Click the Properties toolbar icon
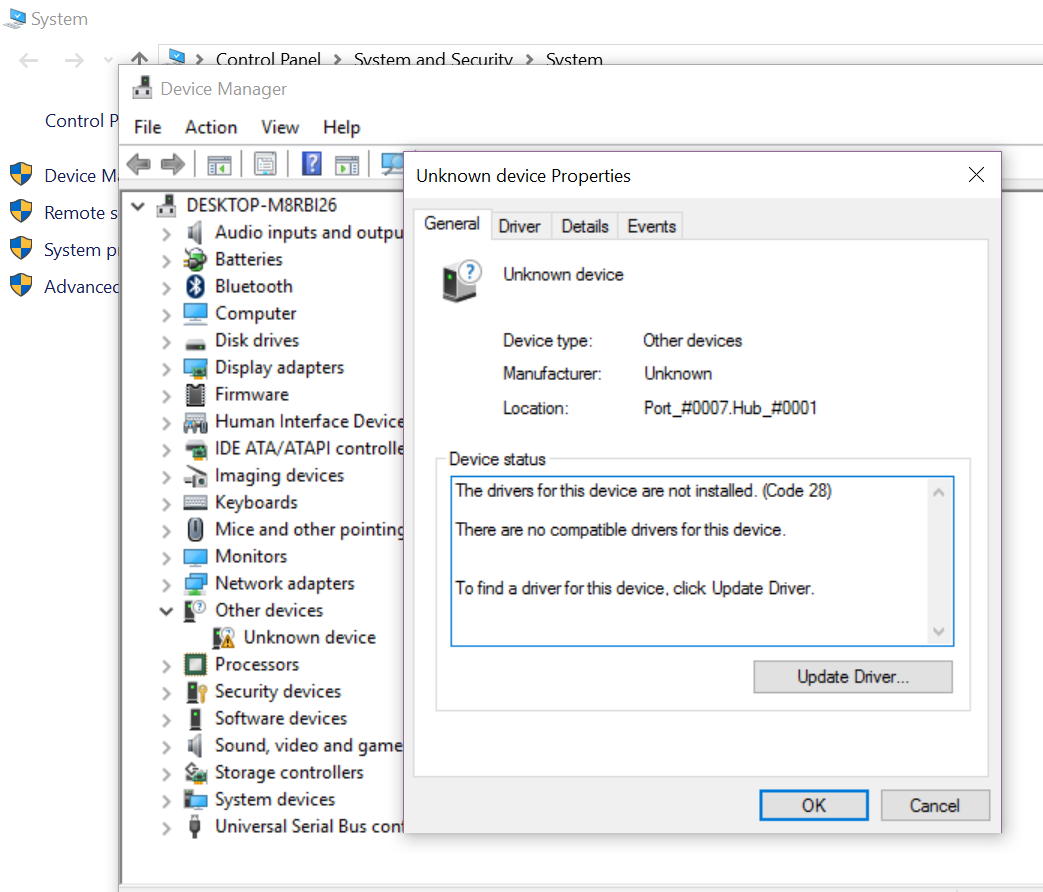The image size is (1043, 892). pyautogui.click(x=265, y=164)
